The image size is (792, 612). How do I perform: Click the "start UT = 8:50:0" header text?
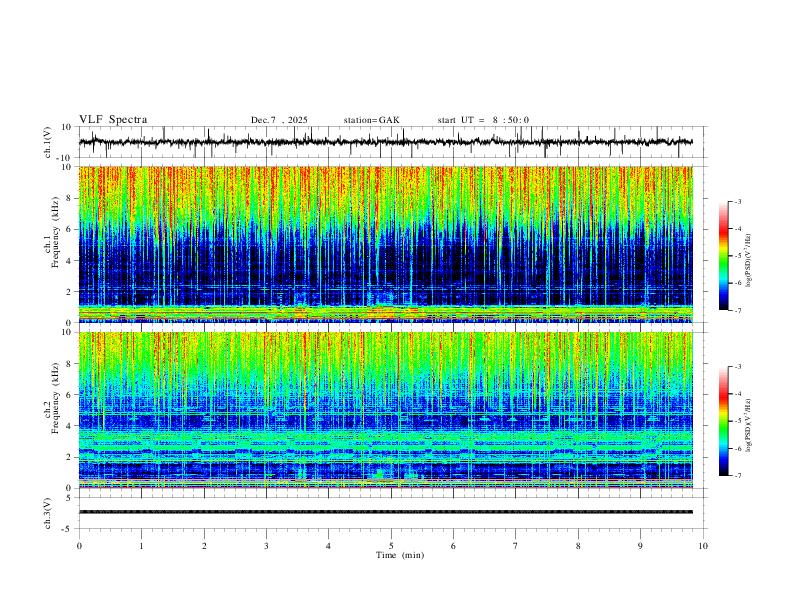(x=483, y=120)
